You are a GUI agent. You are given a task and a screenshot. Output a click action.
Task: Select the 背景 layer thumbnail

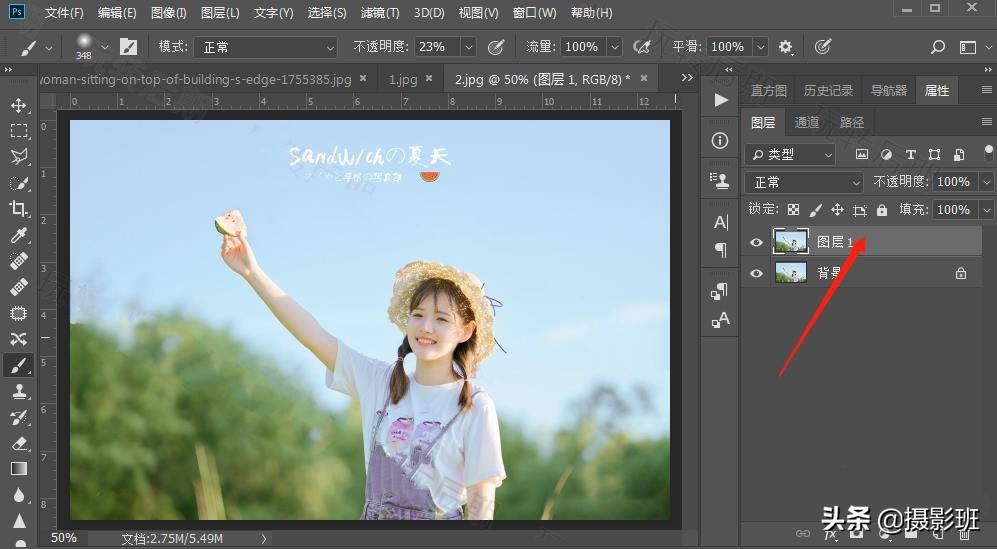pos(791,273)
